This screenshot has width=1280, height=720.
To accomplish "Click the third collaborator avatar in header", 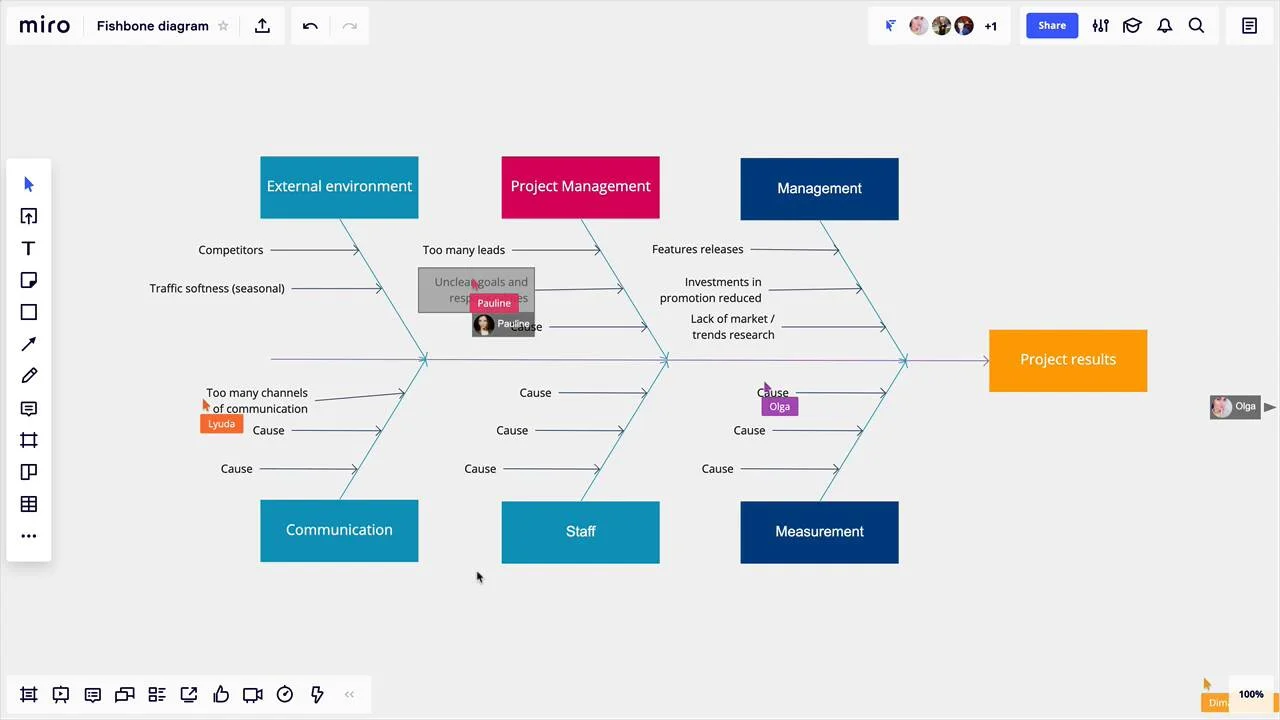I will click(x=964, y=26).
